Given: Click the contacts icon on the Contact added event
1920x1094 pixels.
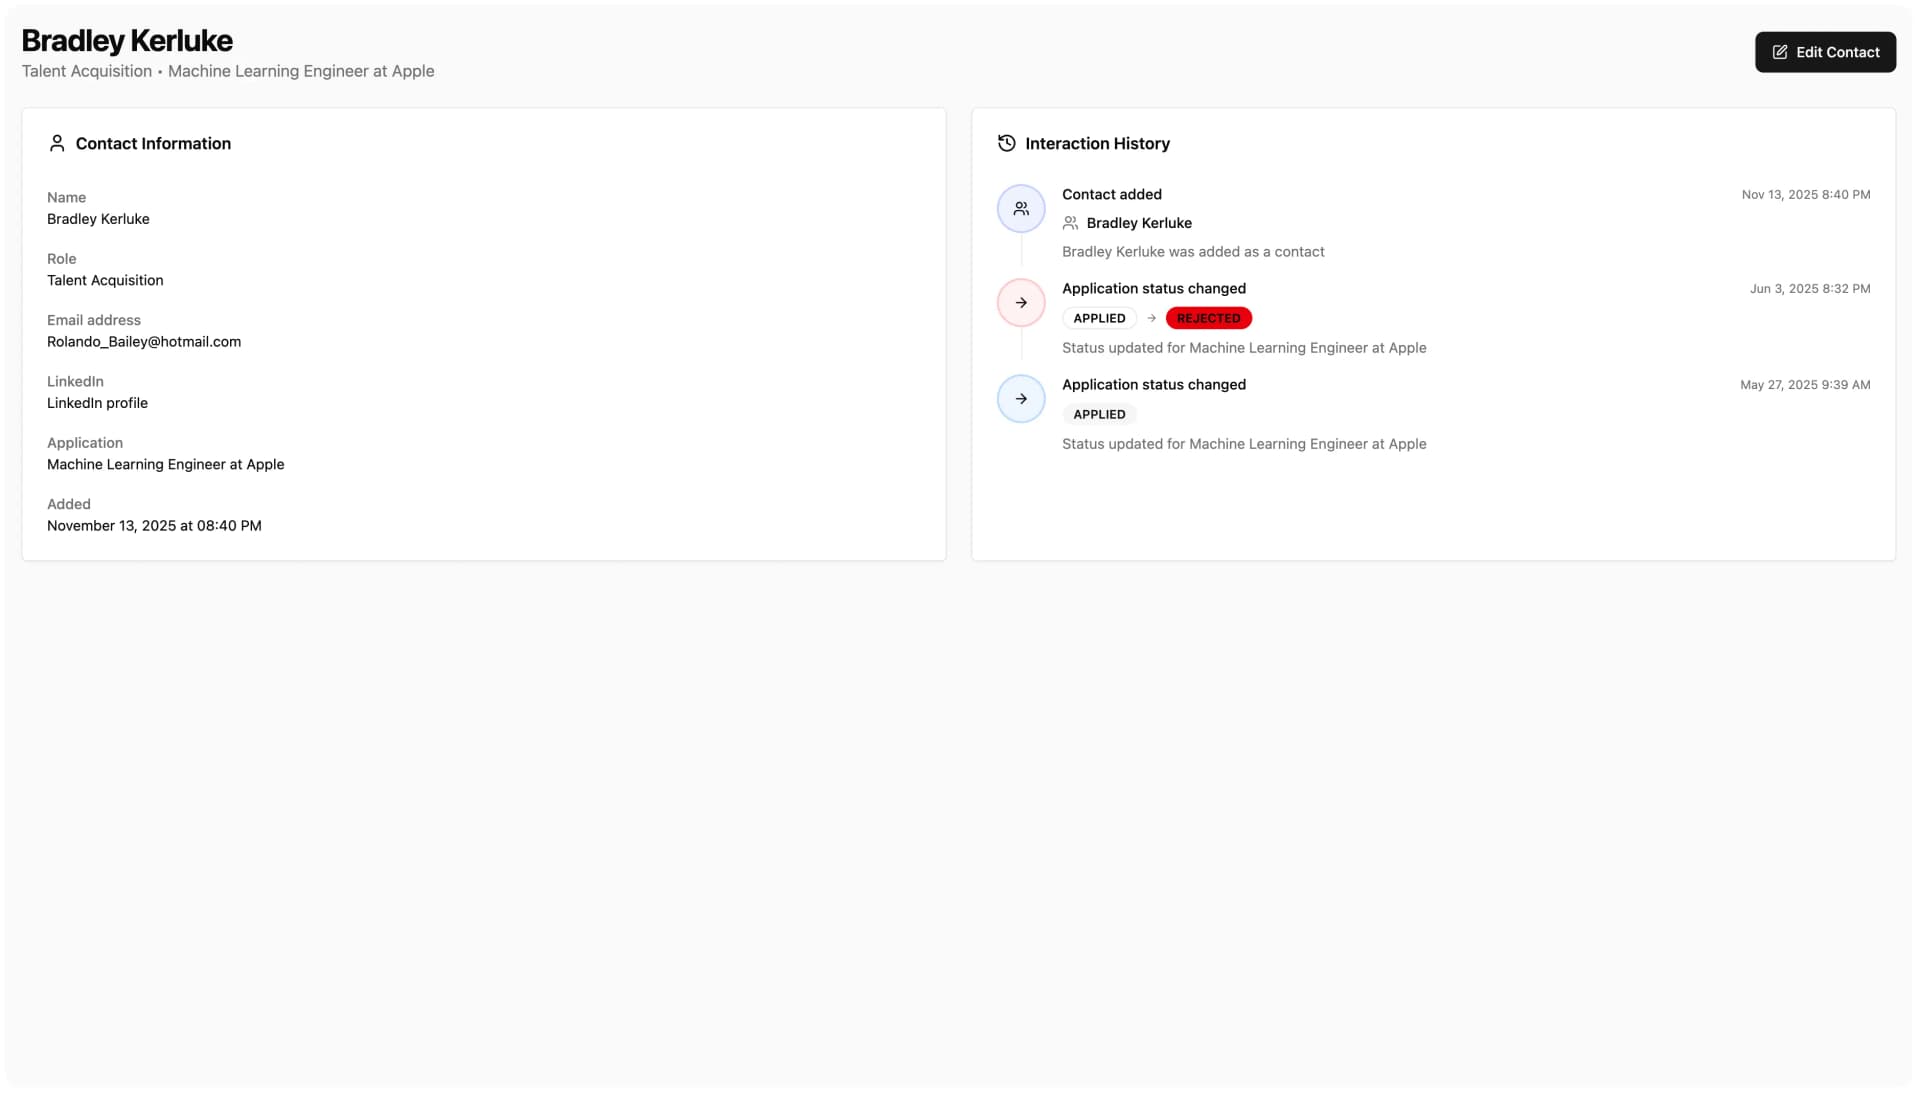Looking at the screenshot, I should click(1020, 208).
